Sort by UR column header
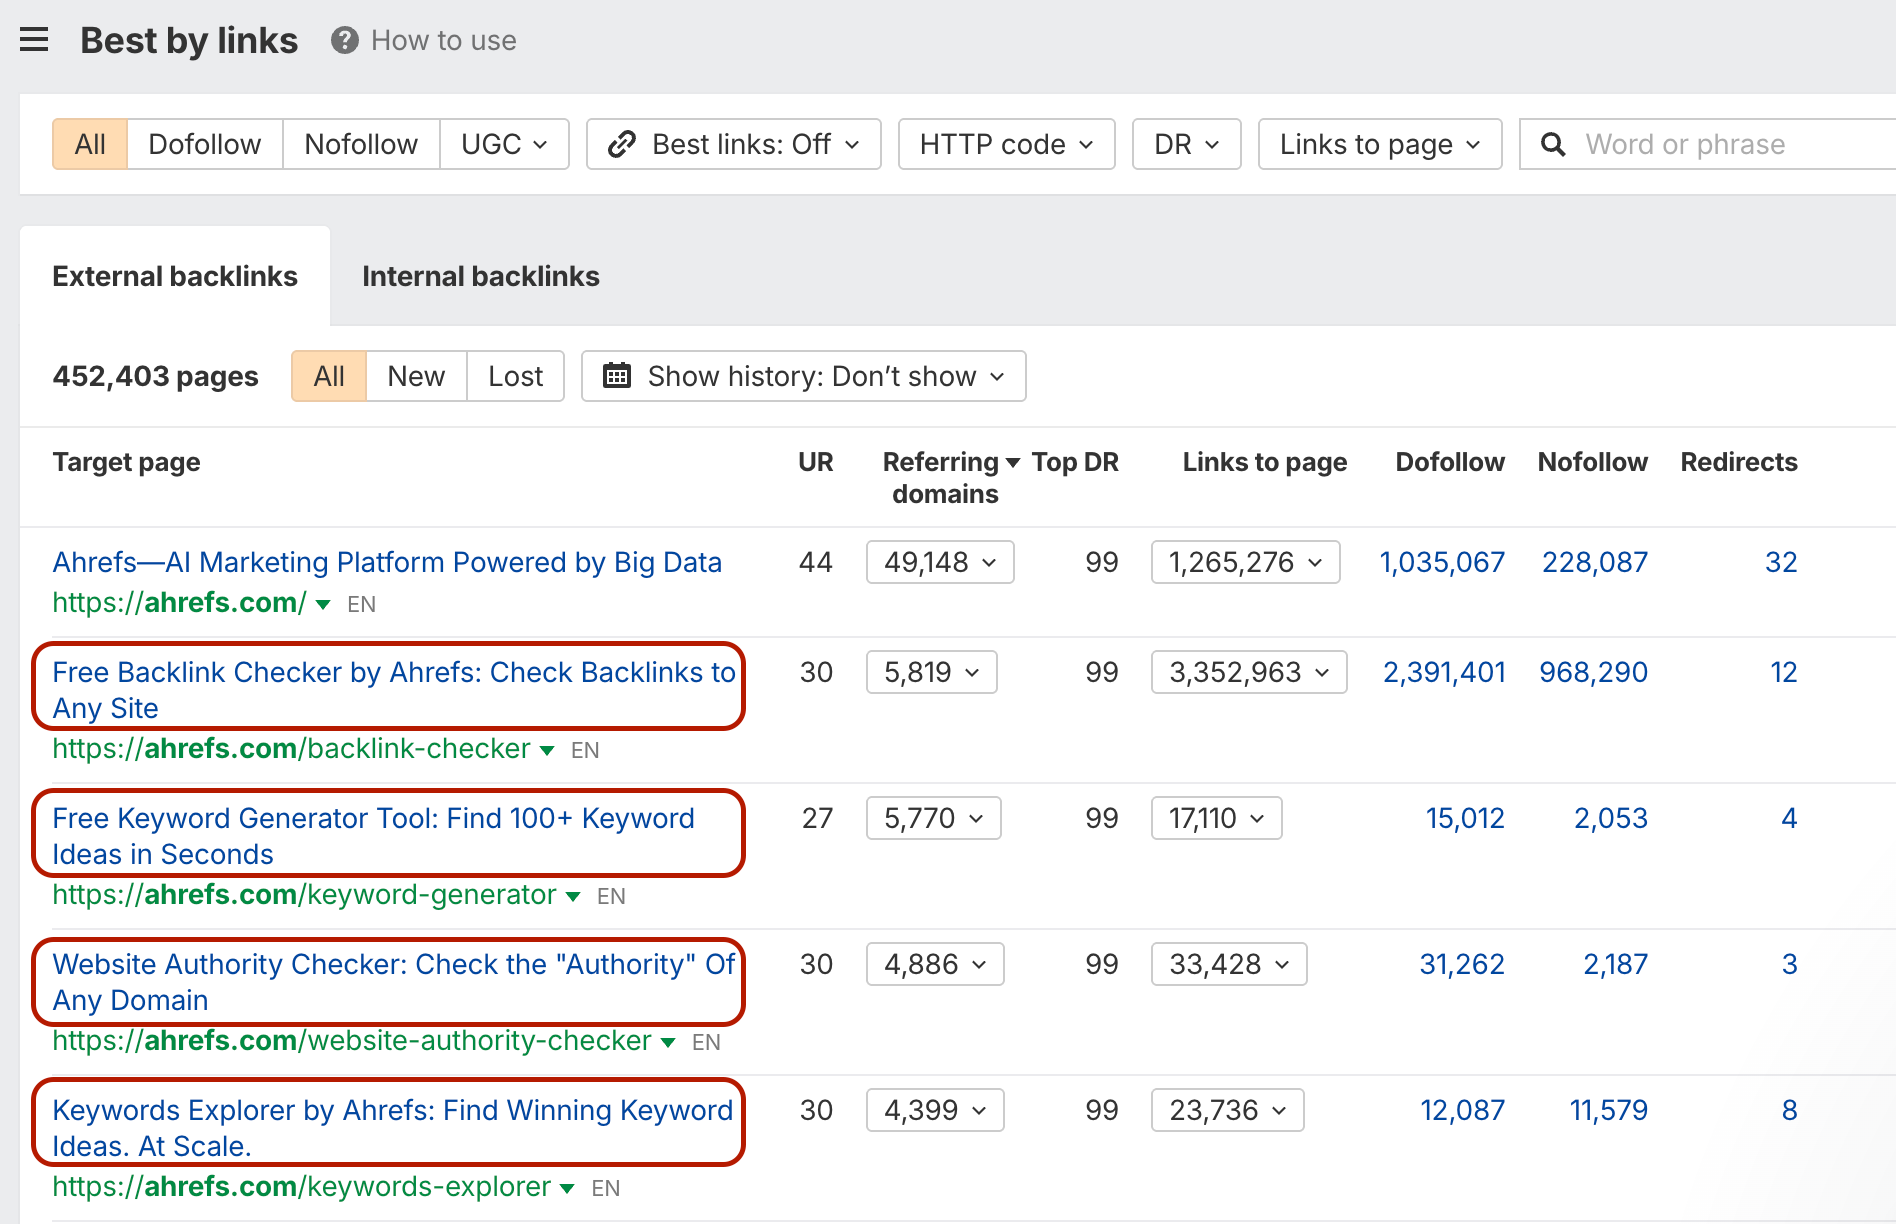 [x=815, y=462]
